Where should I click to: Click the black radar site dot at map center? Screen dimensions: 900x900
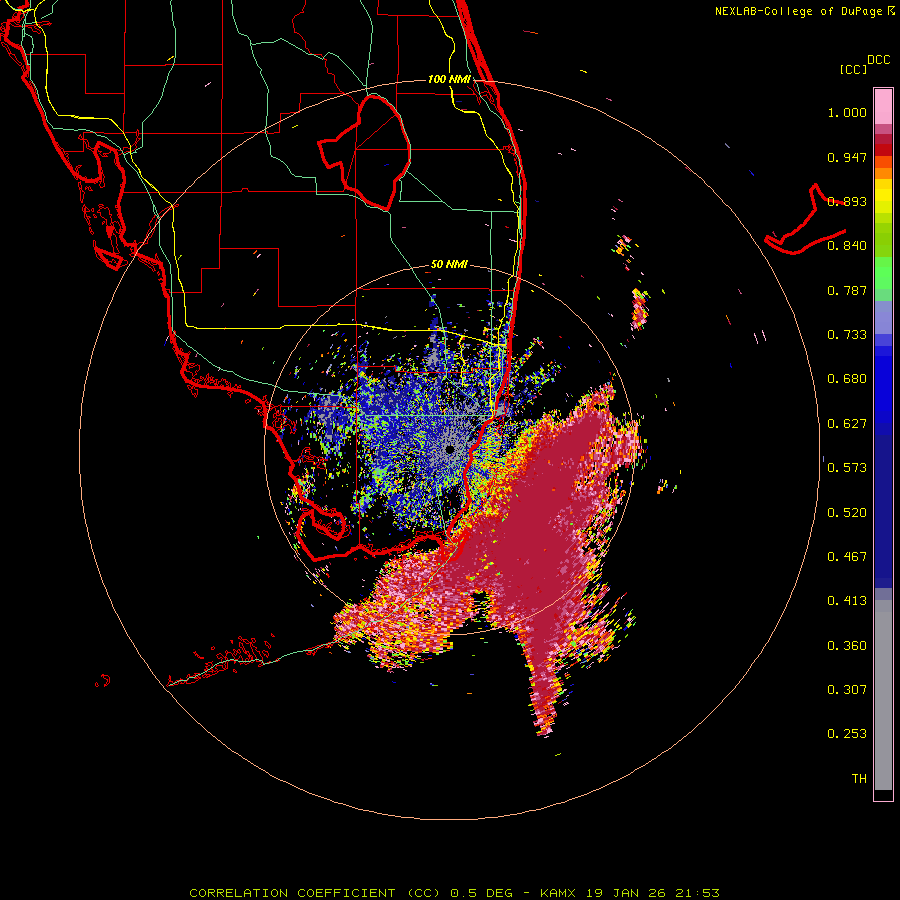[450, 449]
